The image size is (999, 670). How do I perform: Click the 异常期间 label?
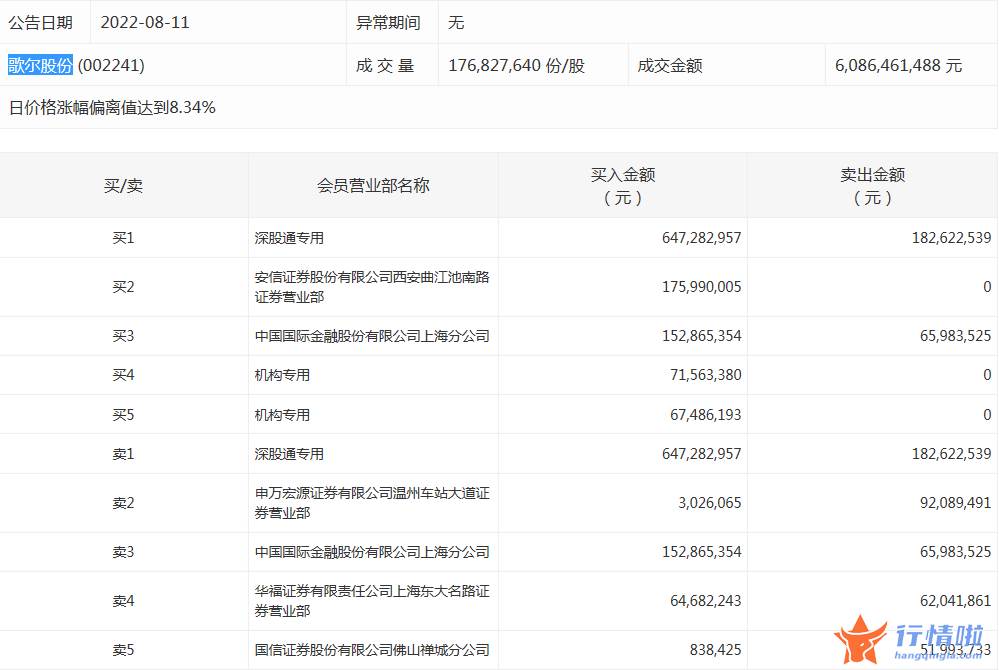click(388, 22)
